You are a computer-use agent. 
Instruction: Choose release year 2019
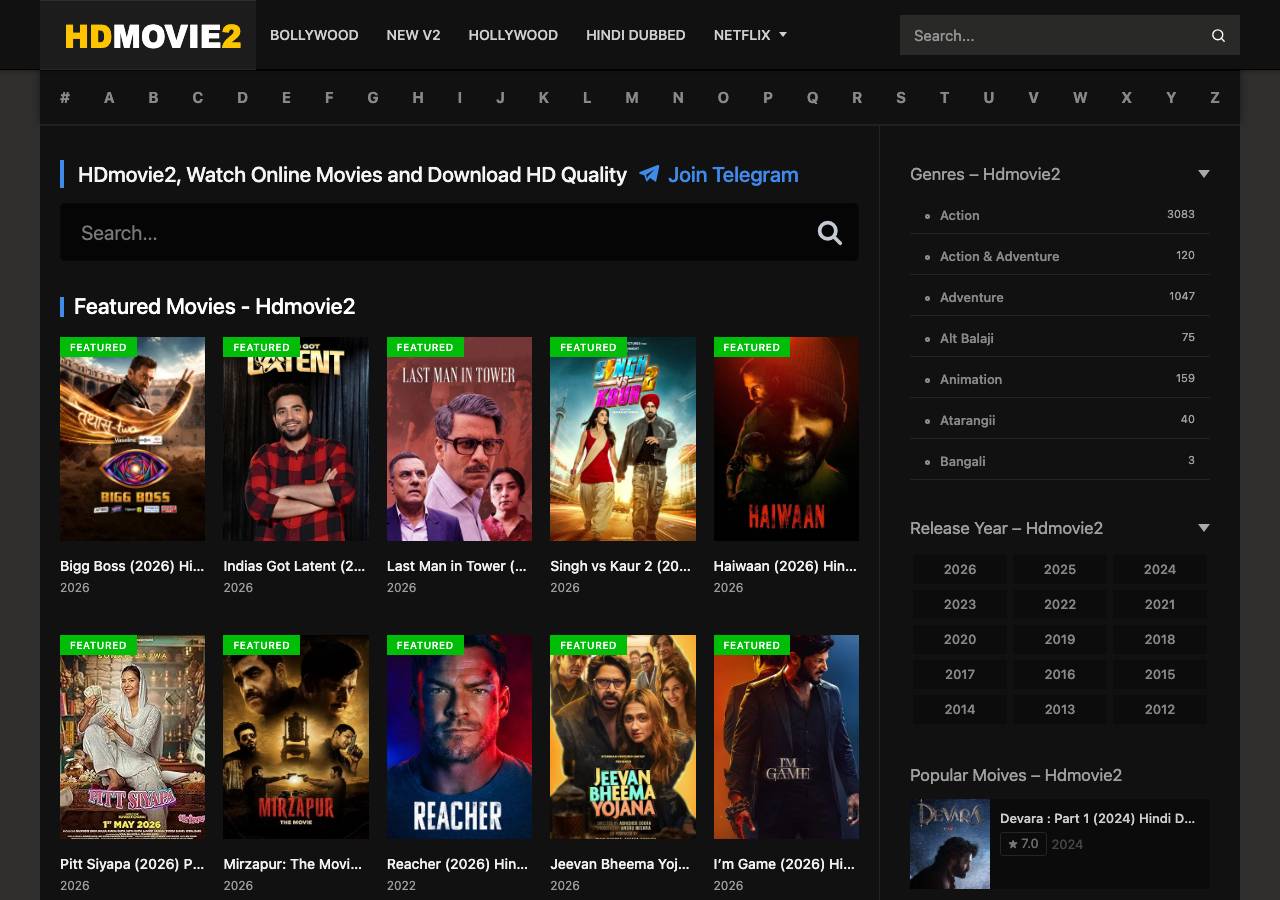click(1060, 639)
